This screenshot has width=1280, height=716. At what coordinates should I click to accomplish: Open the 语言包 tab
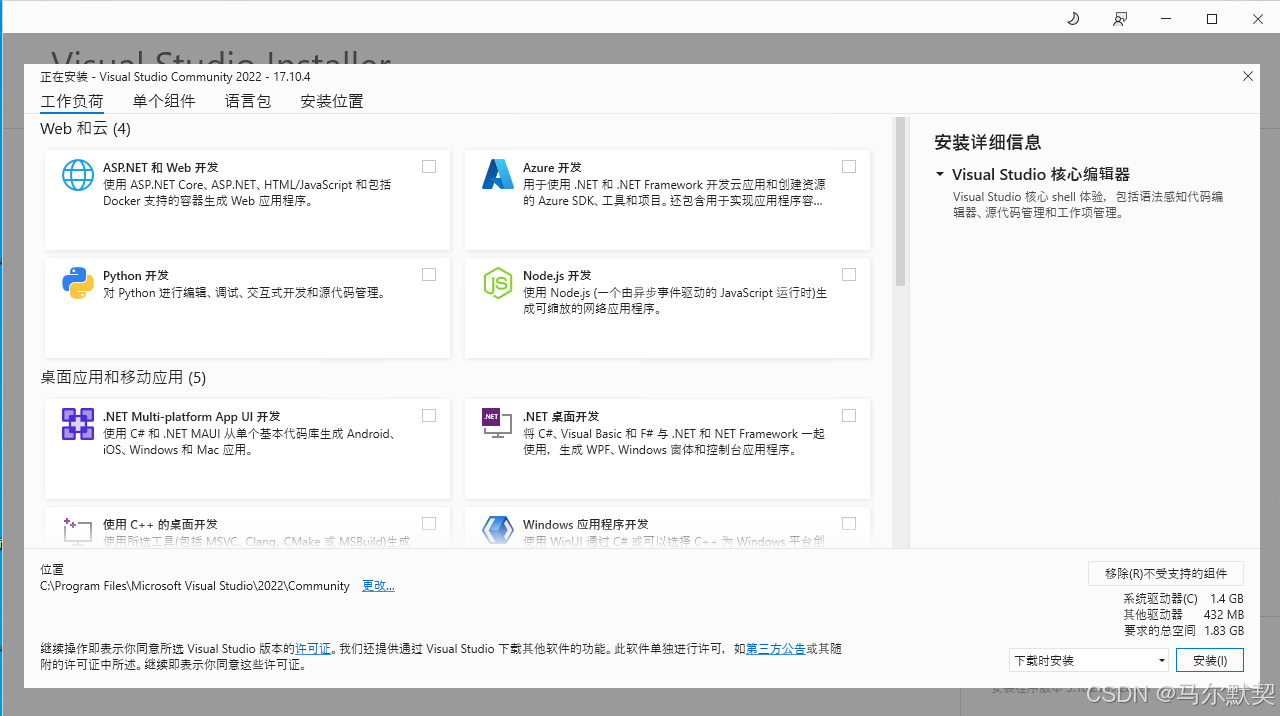click(248, 101)
